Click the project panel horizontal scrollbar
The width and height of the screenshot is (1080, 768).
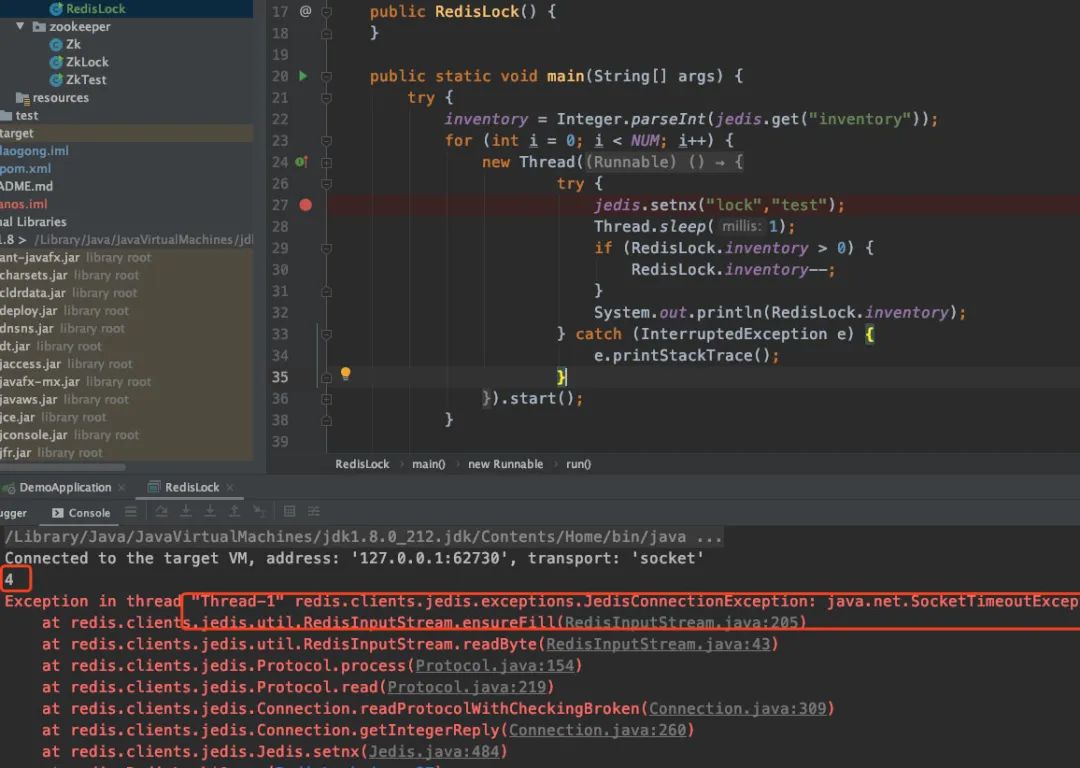click(x=63, y=467)
